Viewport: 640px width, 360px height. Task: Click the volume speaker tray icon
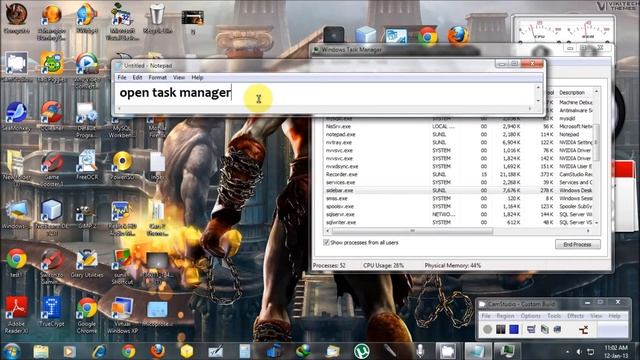[579, 351]
